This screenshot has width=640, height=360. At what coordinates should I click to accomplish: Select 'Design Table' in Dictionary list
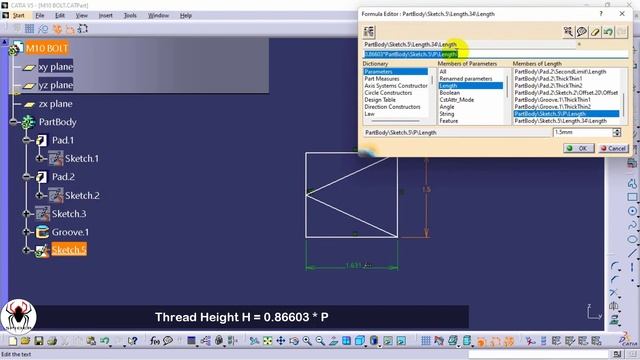point(380,100)
